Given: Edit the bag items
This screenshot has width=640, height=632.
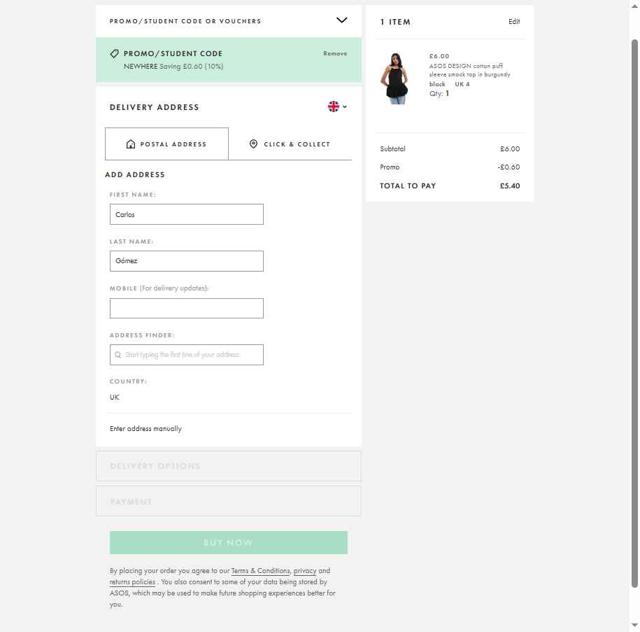Looking at the screenshot, I should coord(514,21).
